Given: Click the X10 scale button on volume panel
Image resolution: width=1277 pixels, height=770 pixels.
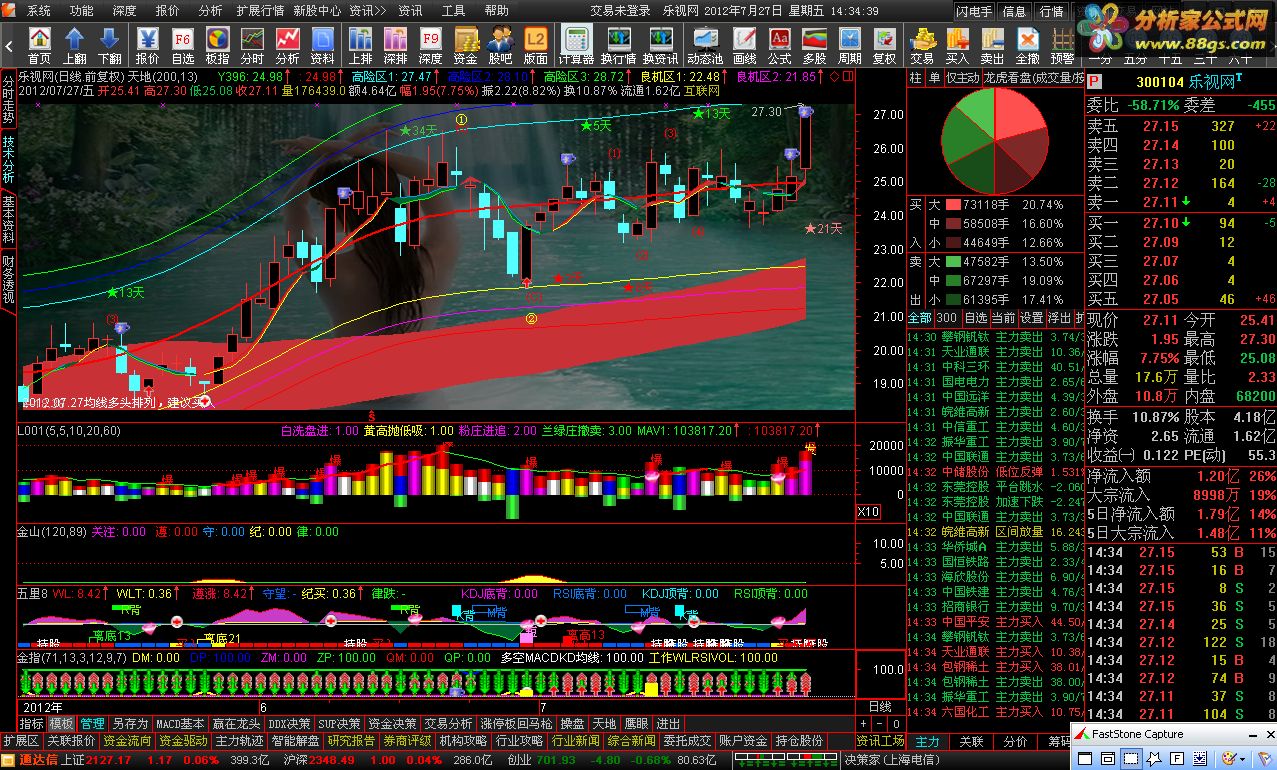Looking at the screenshot, I should 869,511.
